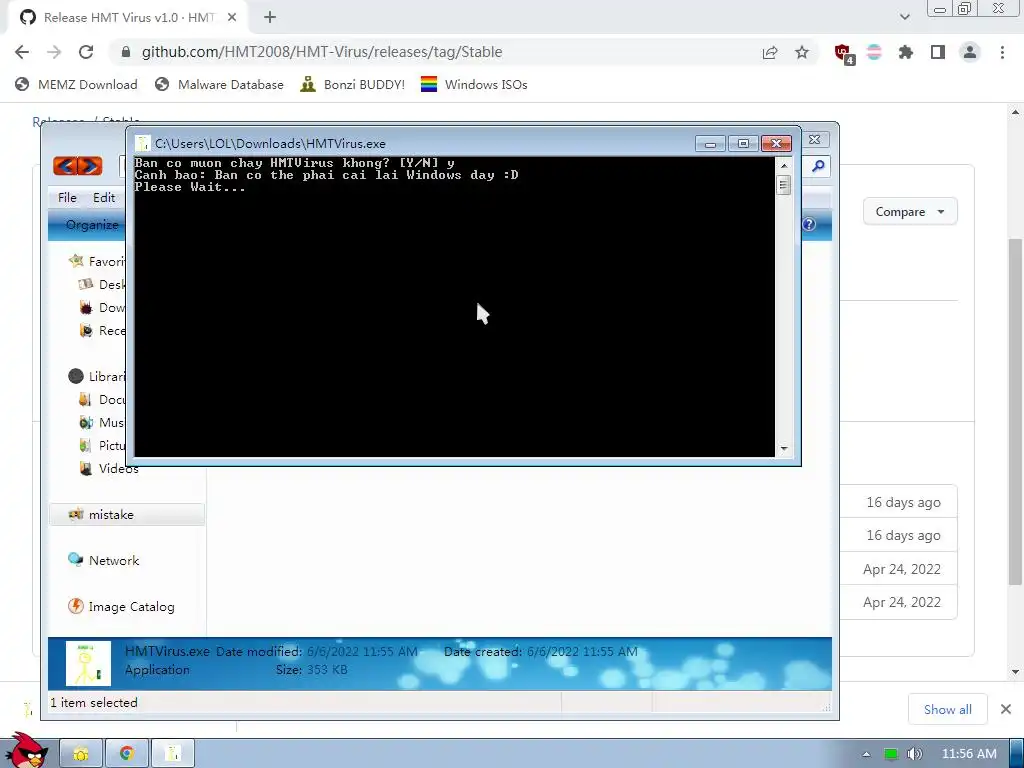Open the striped circle extension icon
Viewport: 1024px width, 768px height.
click(874, 52)
